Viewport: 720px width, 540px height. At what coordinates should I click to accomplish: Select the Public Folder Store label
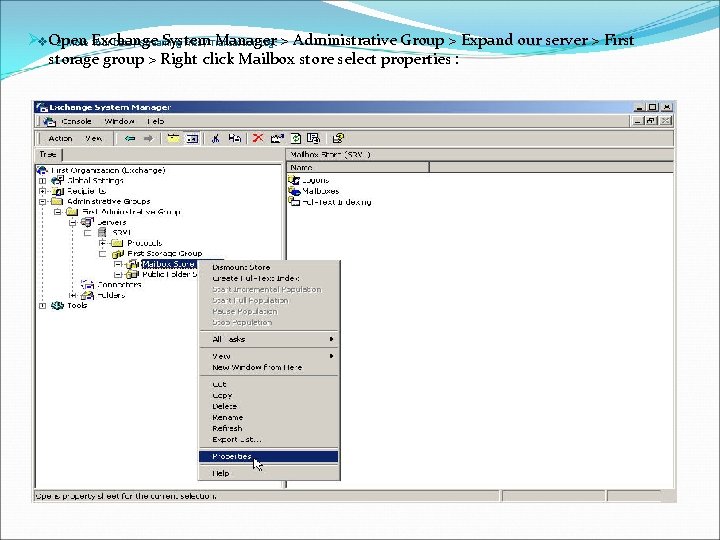point(169,275)
